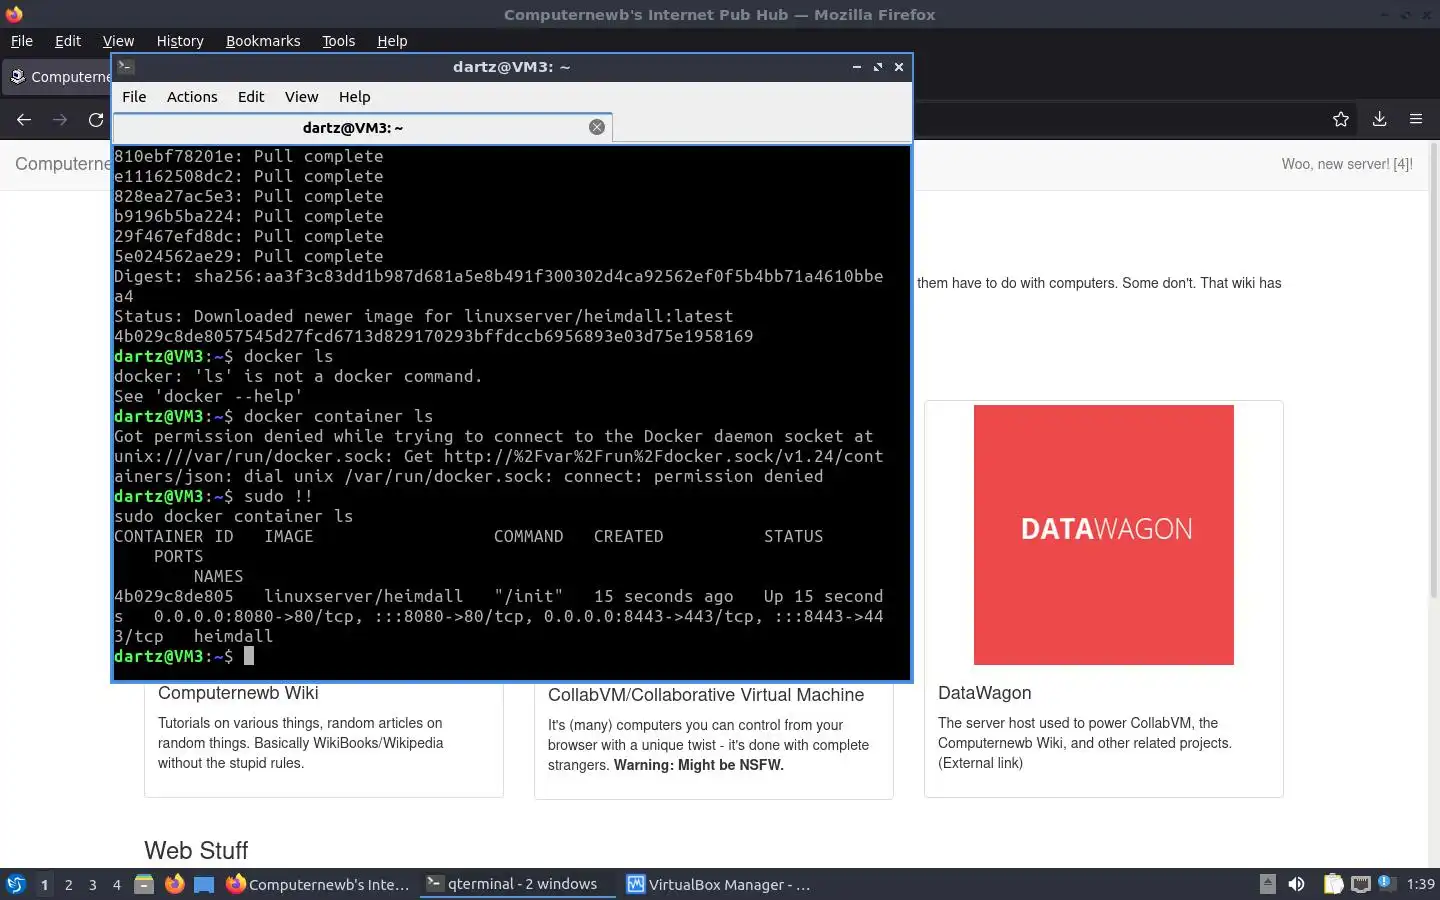Select the Computernewb Firefox browser tab
The width and height of the screenshot is (1440, 900).
[x=58, y=77]
